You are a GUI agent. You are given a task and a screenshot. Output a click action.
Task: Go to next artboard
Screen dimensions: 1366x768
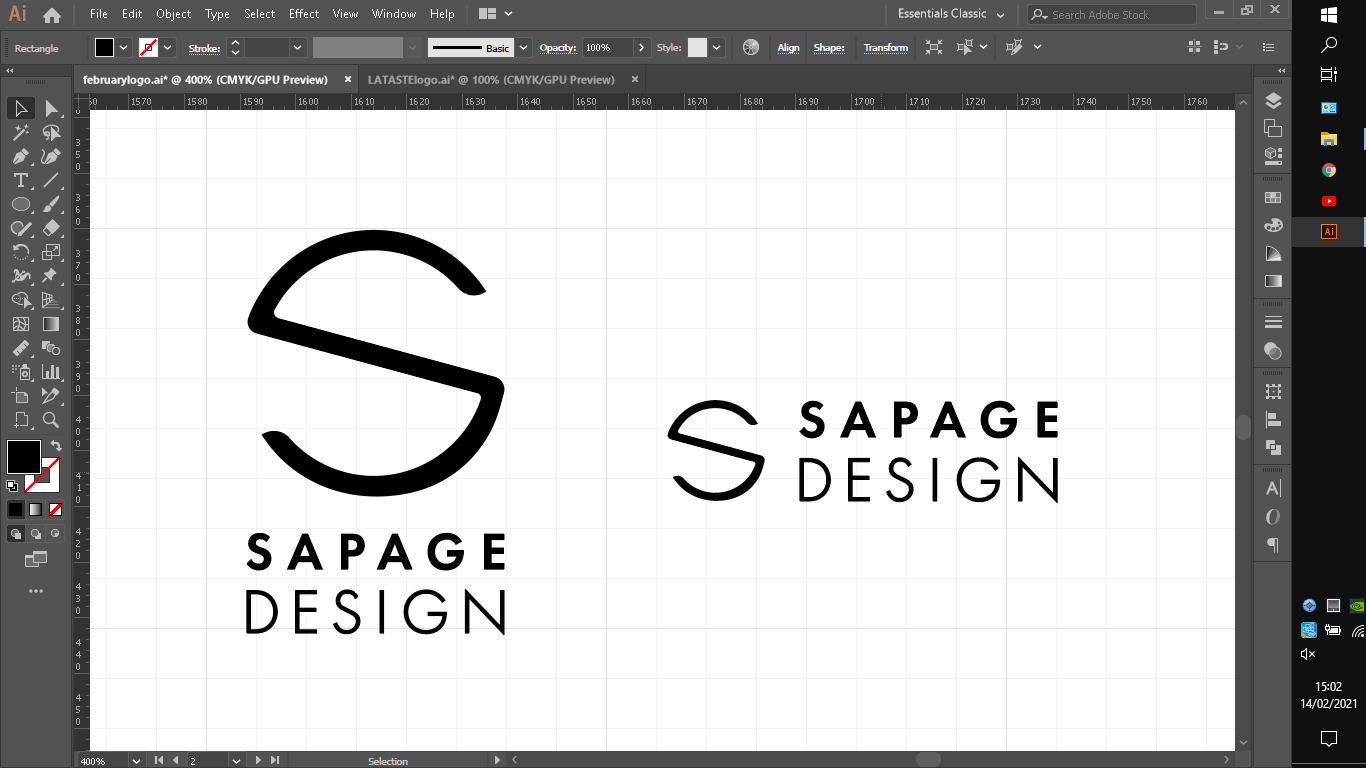(259, 761)
